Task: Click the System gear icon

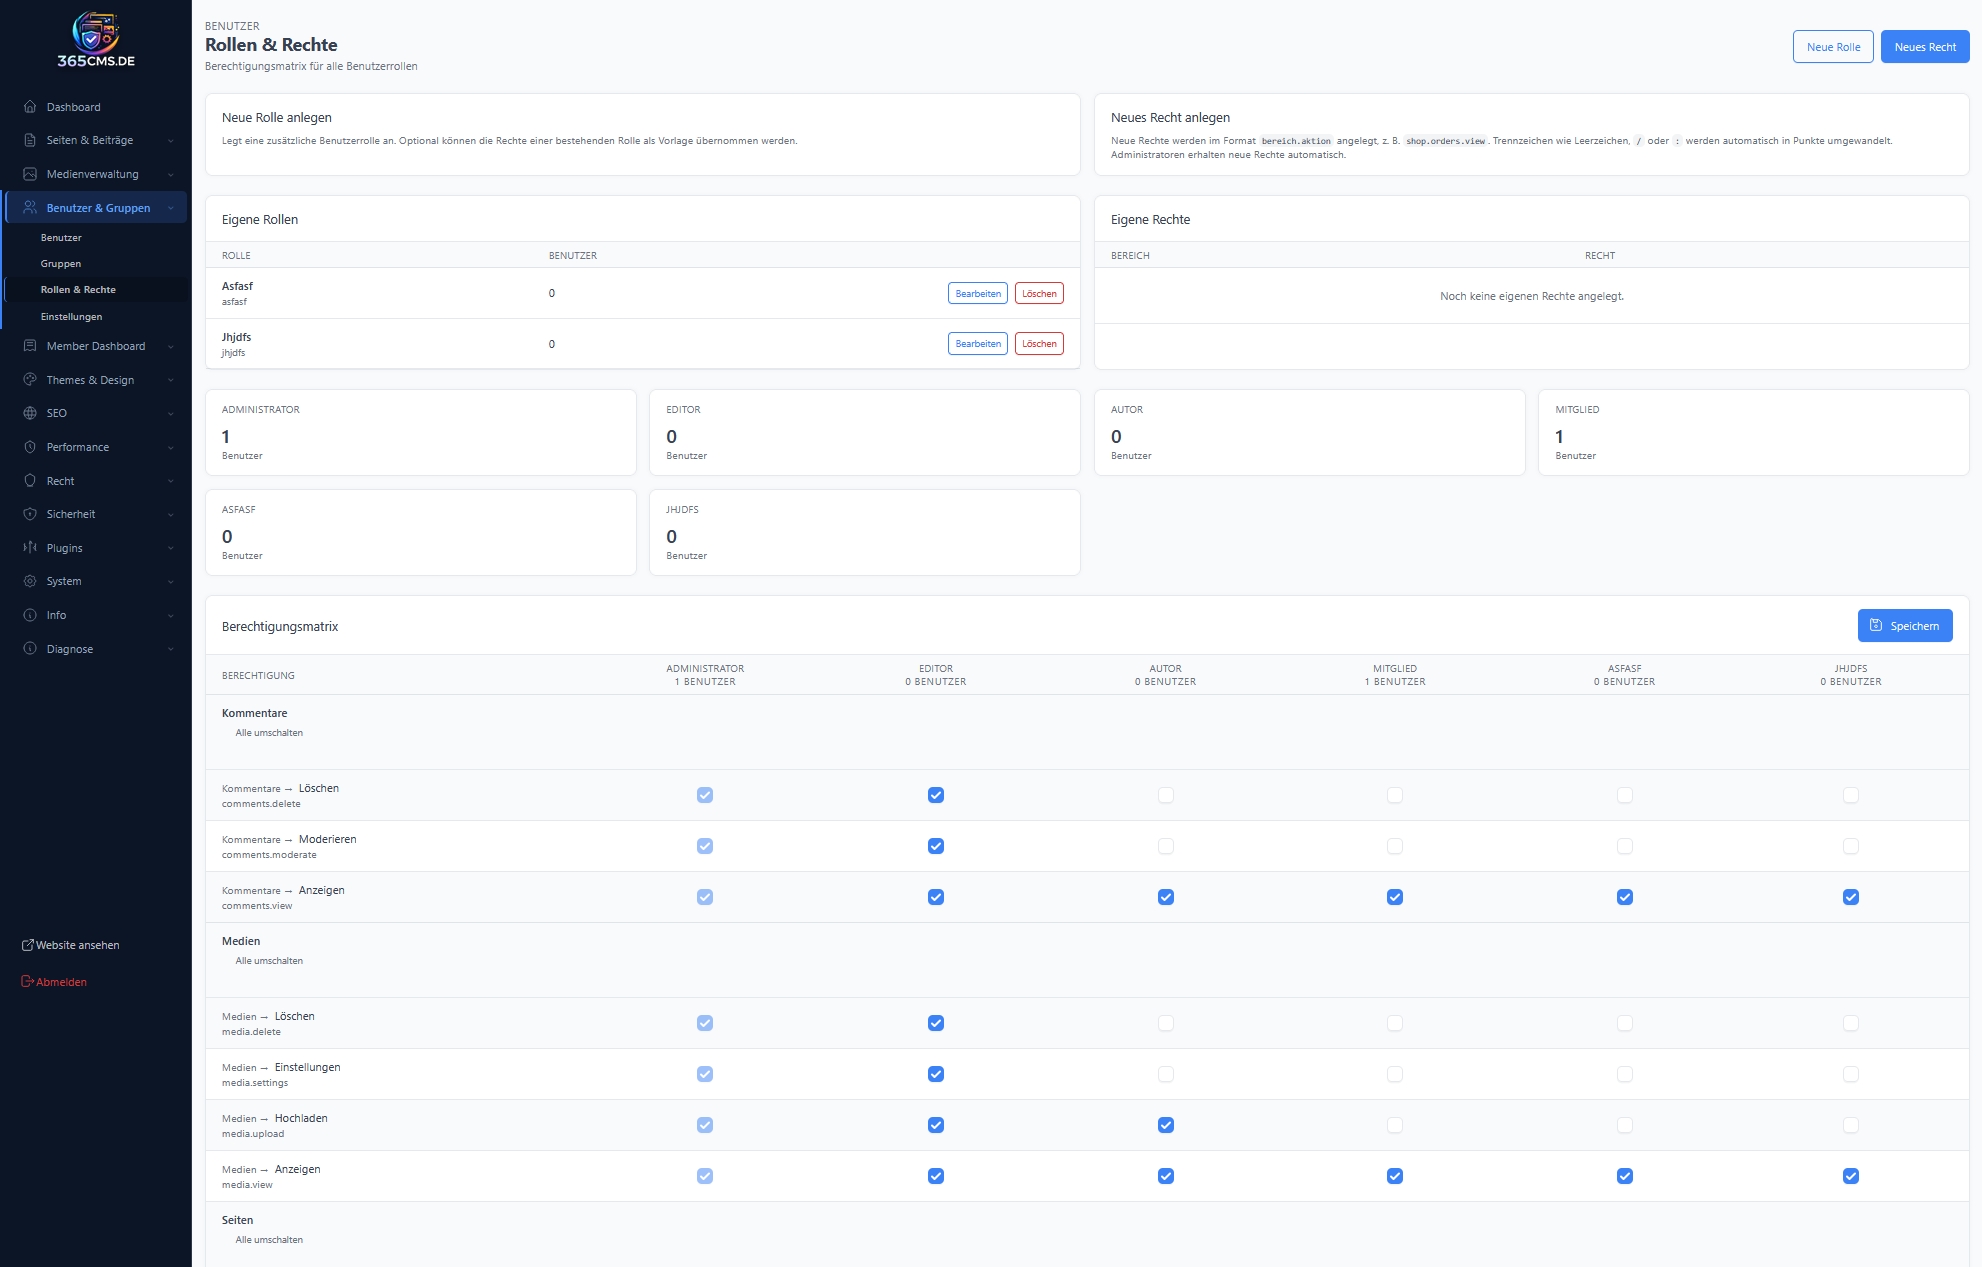Action: (30, 581)
